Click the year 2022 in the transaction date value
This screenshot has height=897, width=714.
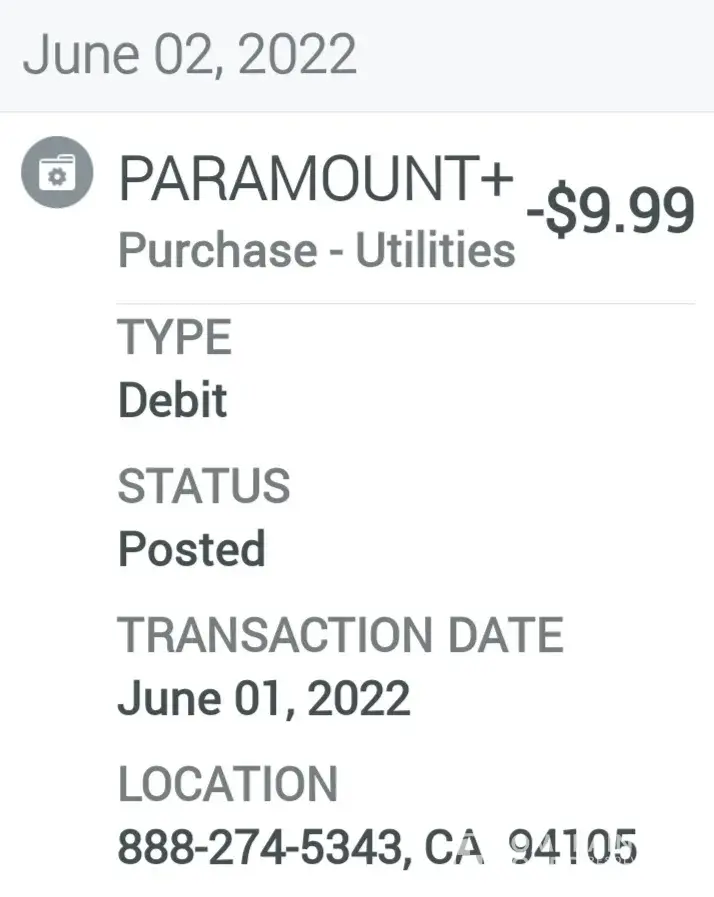[359, 698]
